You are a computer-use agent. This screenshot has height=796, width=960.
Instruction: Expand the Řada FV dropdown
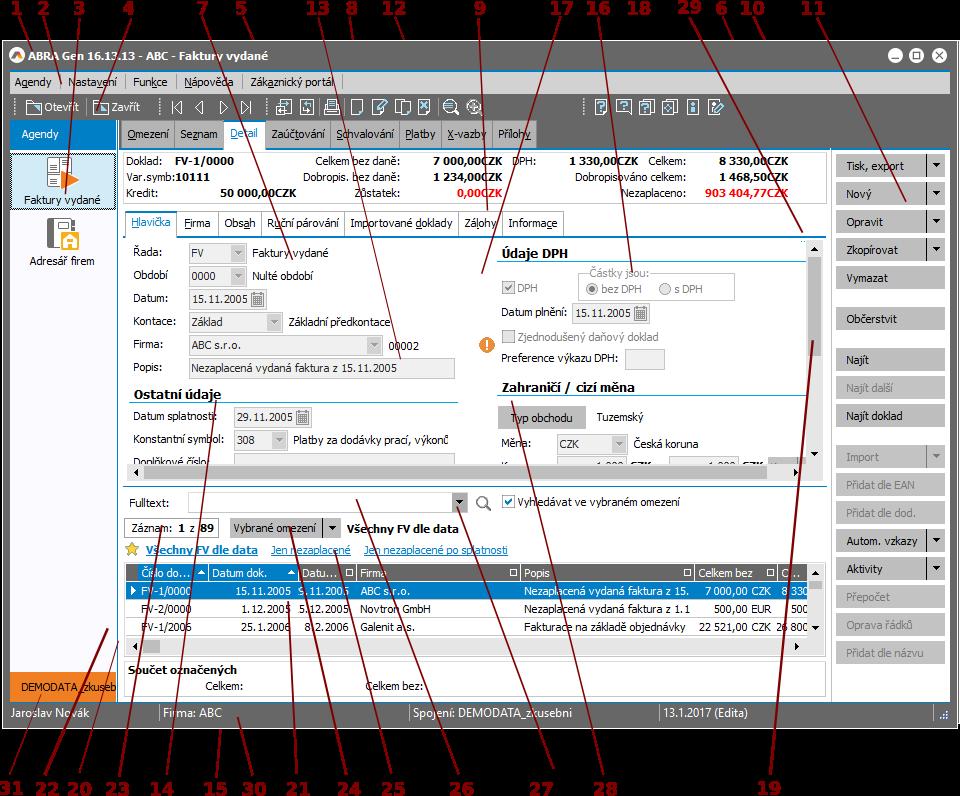tap(238, 253)
